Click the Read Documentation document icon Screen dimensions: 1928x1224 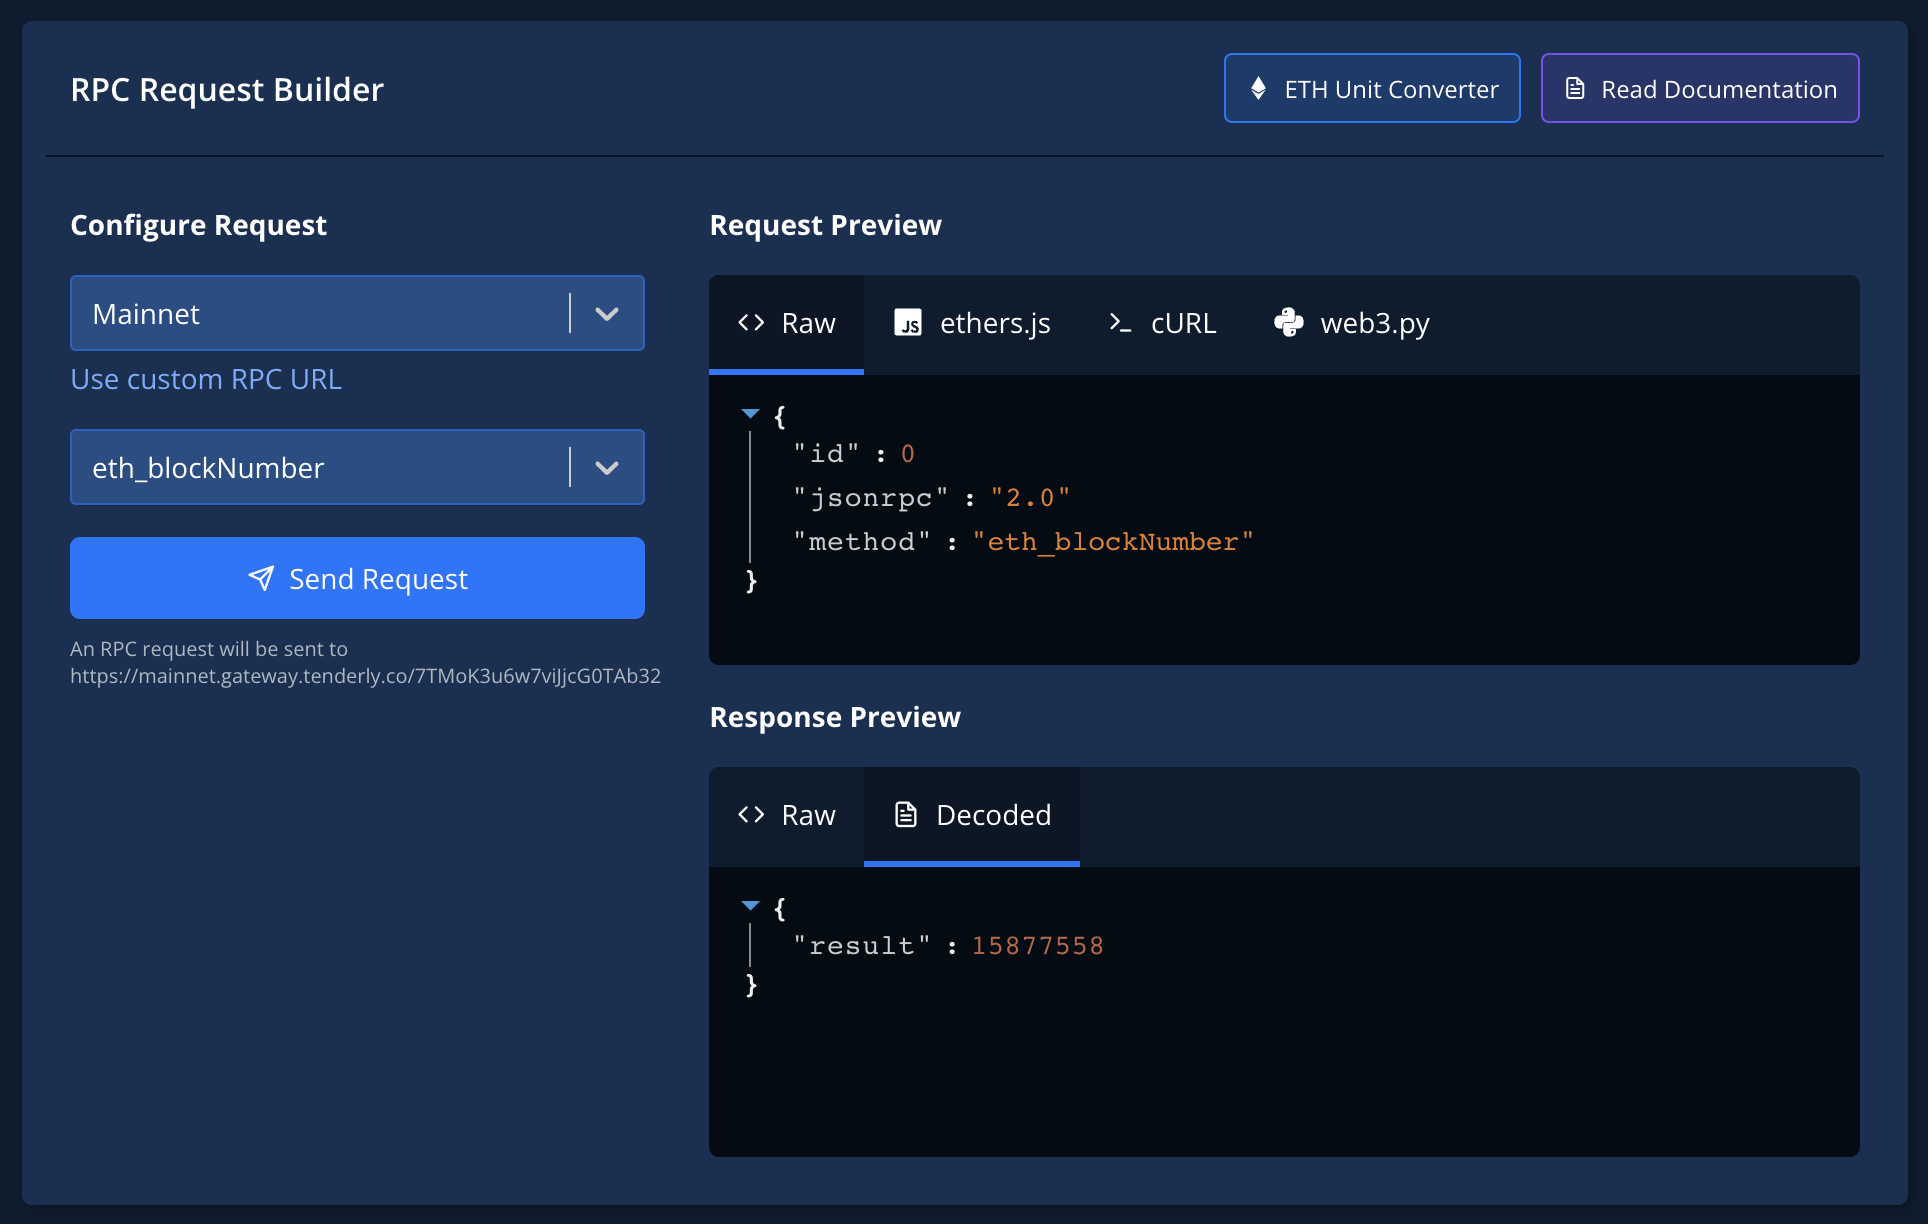[1575, 88]
